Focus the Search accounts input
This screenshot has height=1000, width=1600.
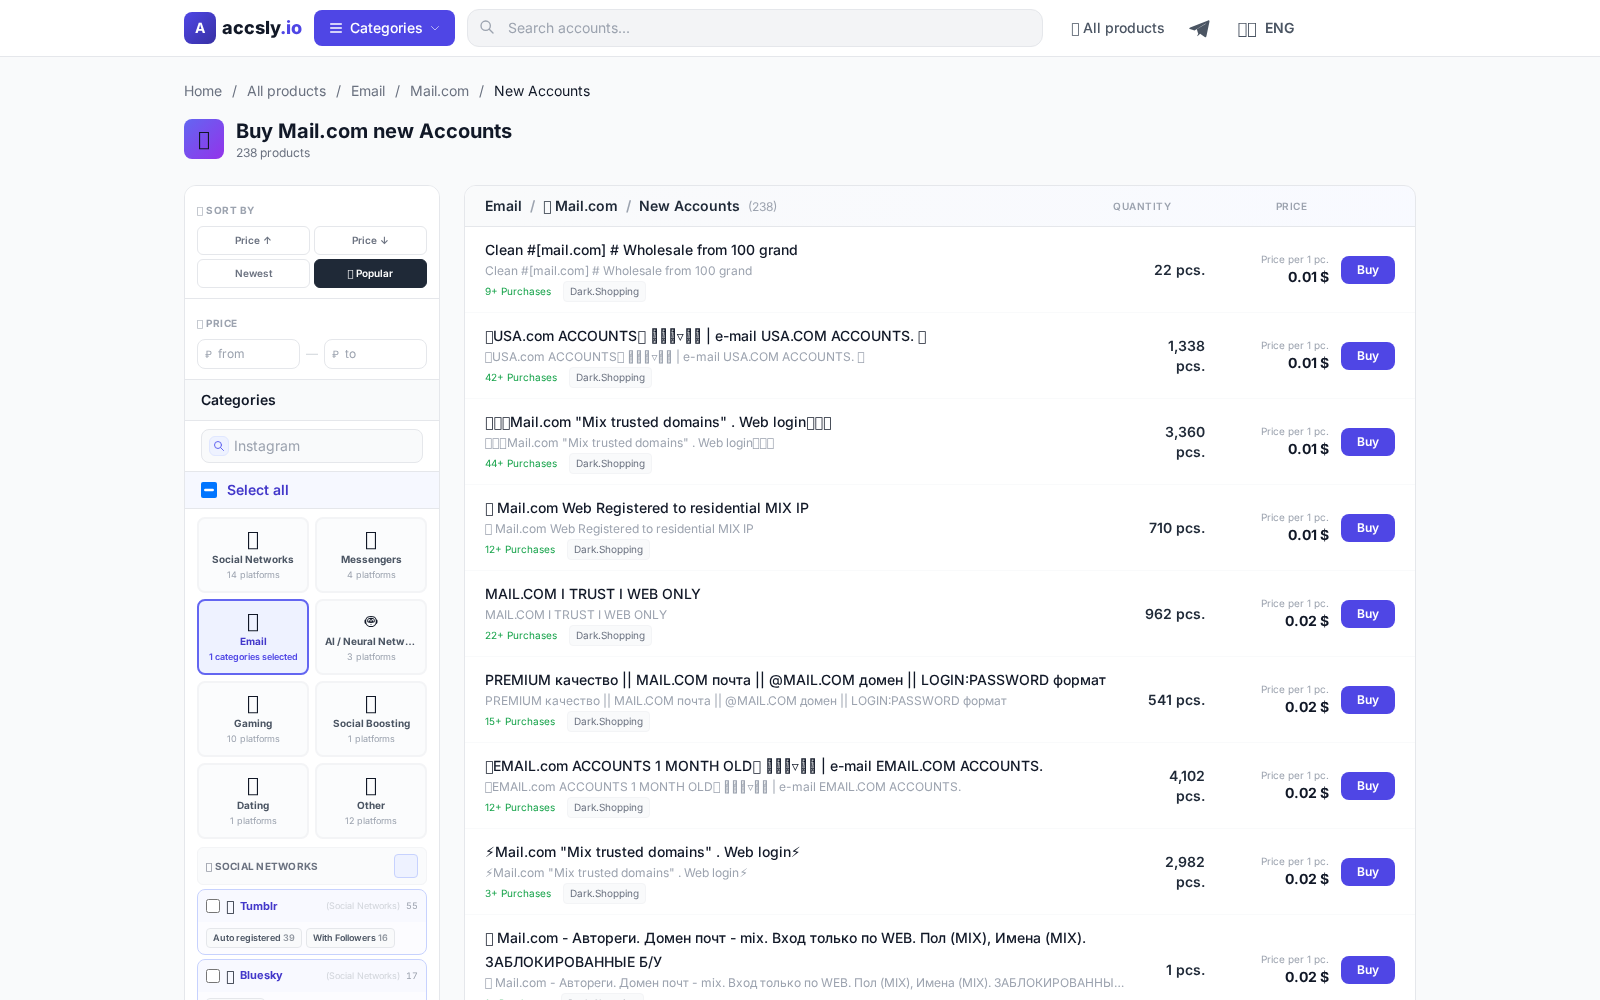(755, 28)
